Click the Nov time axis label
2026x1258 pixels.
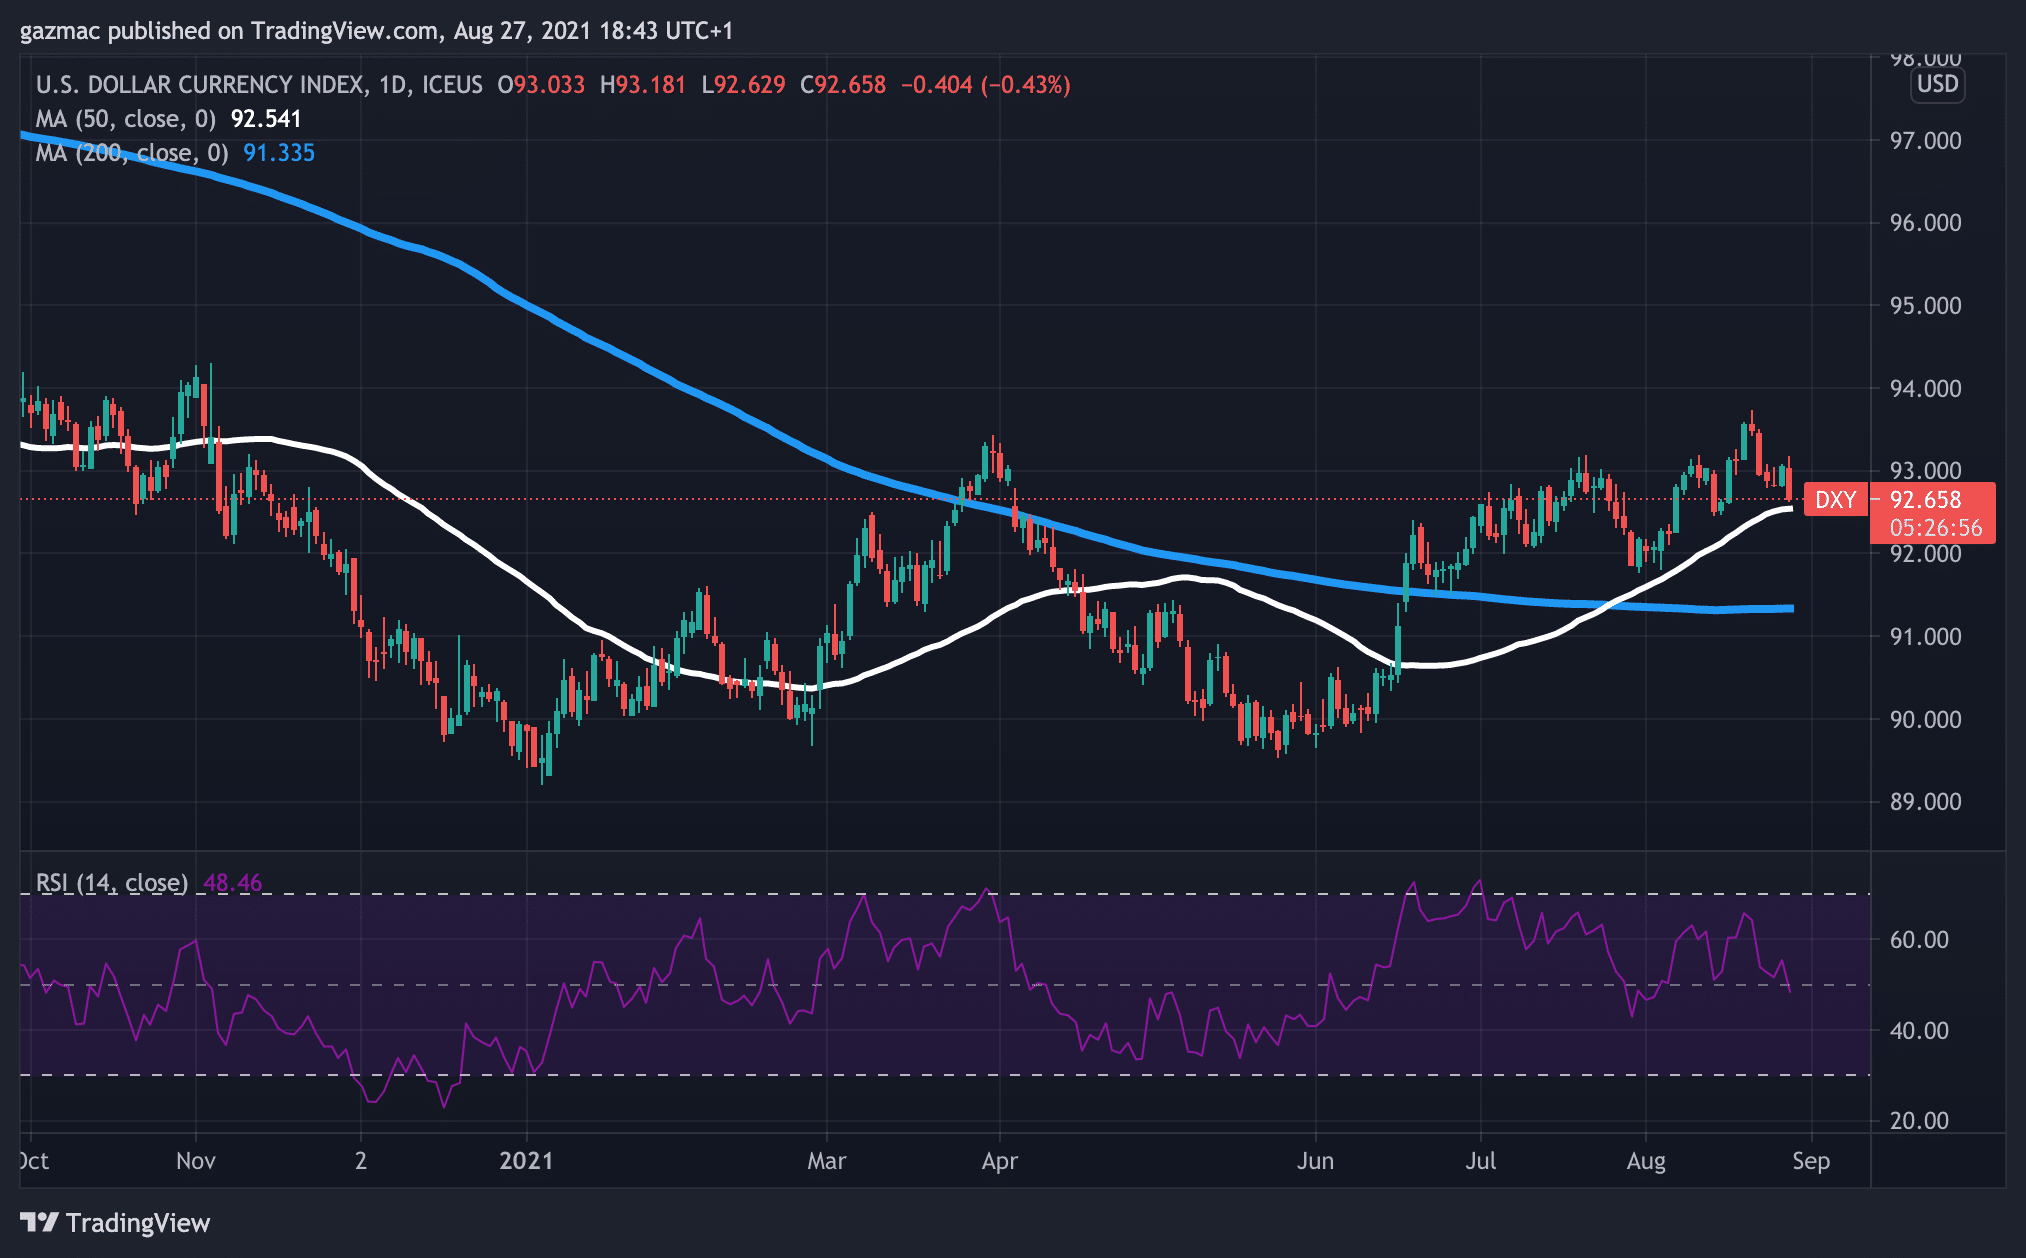196,1161
